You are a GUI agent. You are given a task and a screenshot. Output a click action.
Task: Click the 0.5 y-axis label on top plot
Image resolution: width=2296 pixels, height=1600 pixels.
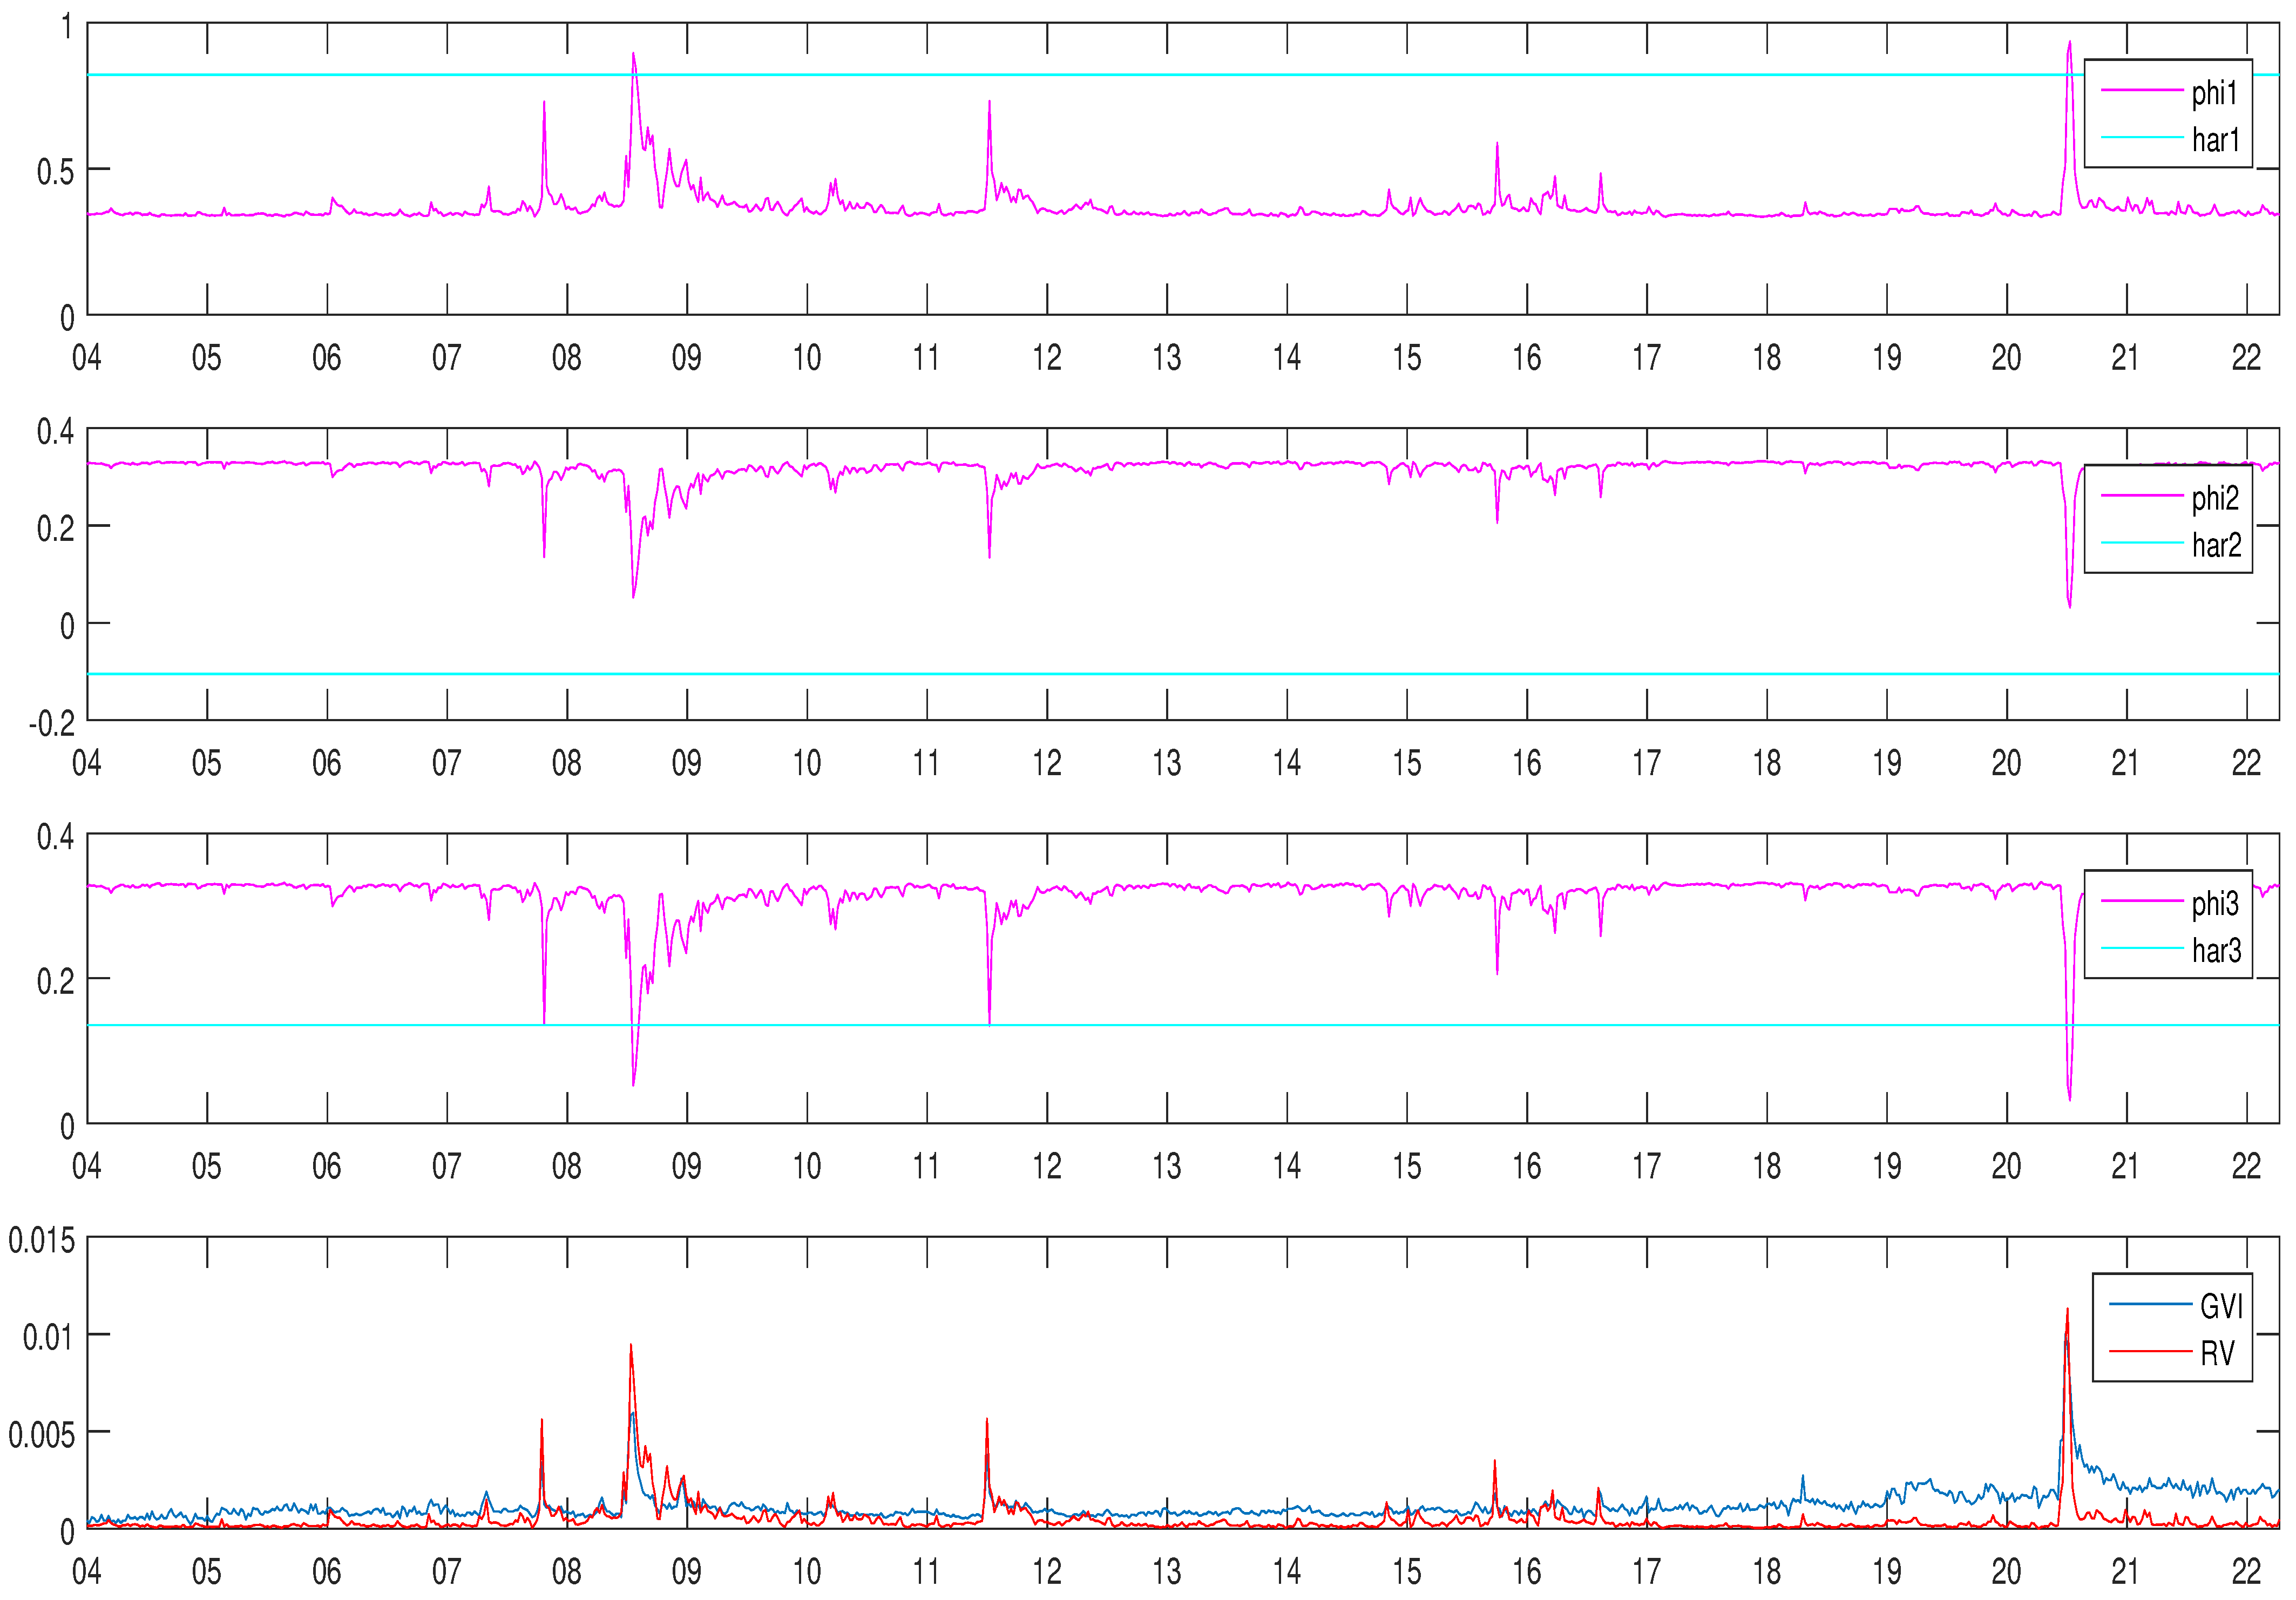(55, 172)
